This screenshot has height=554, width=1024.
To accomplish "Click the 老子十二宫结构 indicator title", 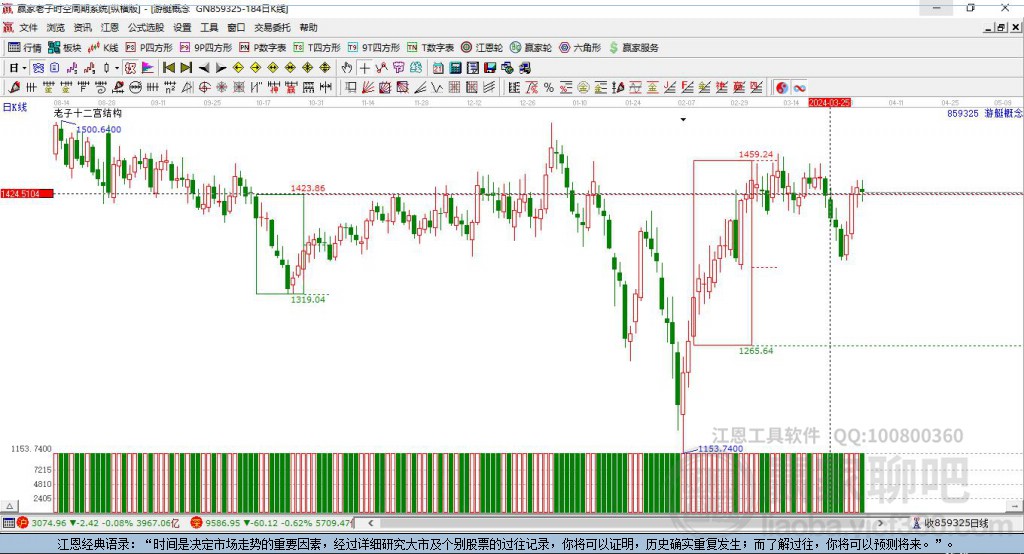I will coord(88,113).
